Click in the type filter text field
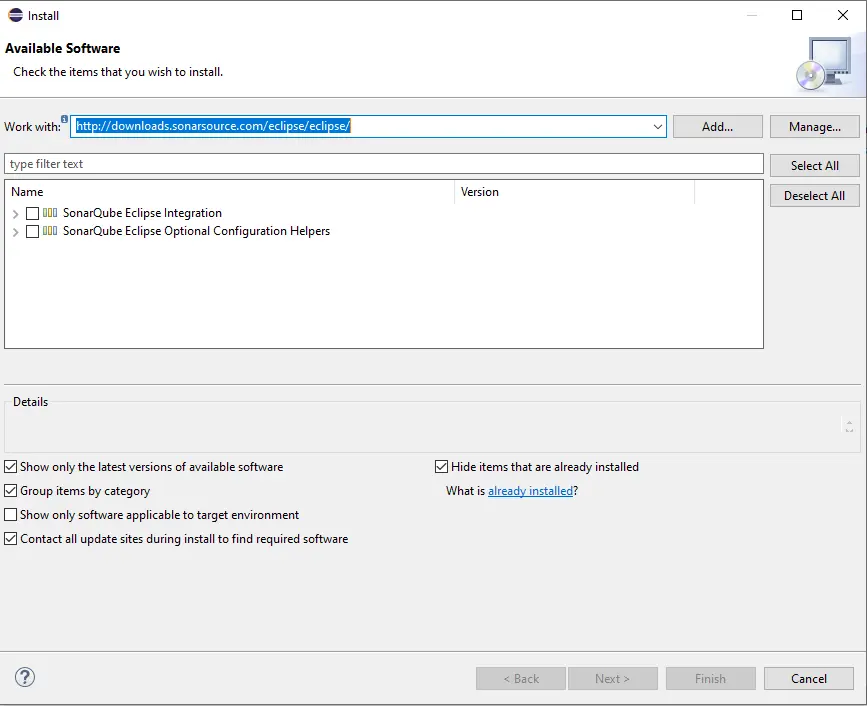This screenshot has width=867, height=706. click(384, 164)
